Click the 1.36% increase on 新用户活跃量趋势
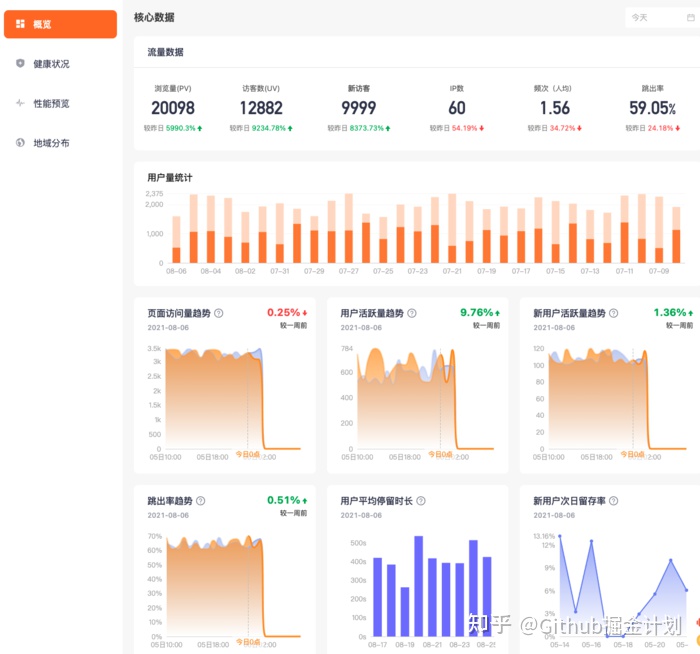This screenshot has height=654, width=700. pos(673,312)
